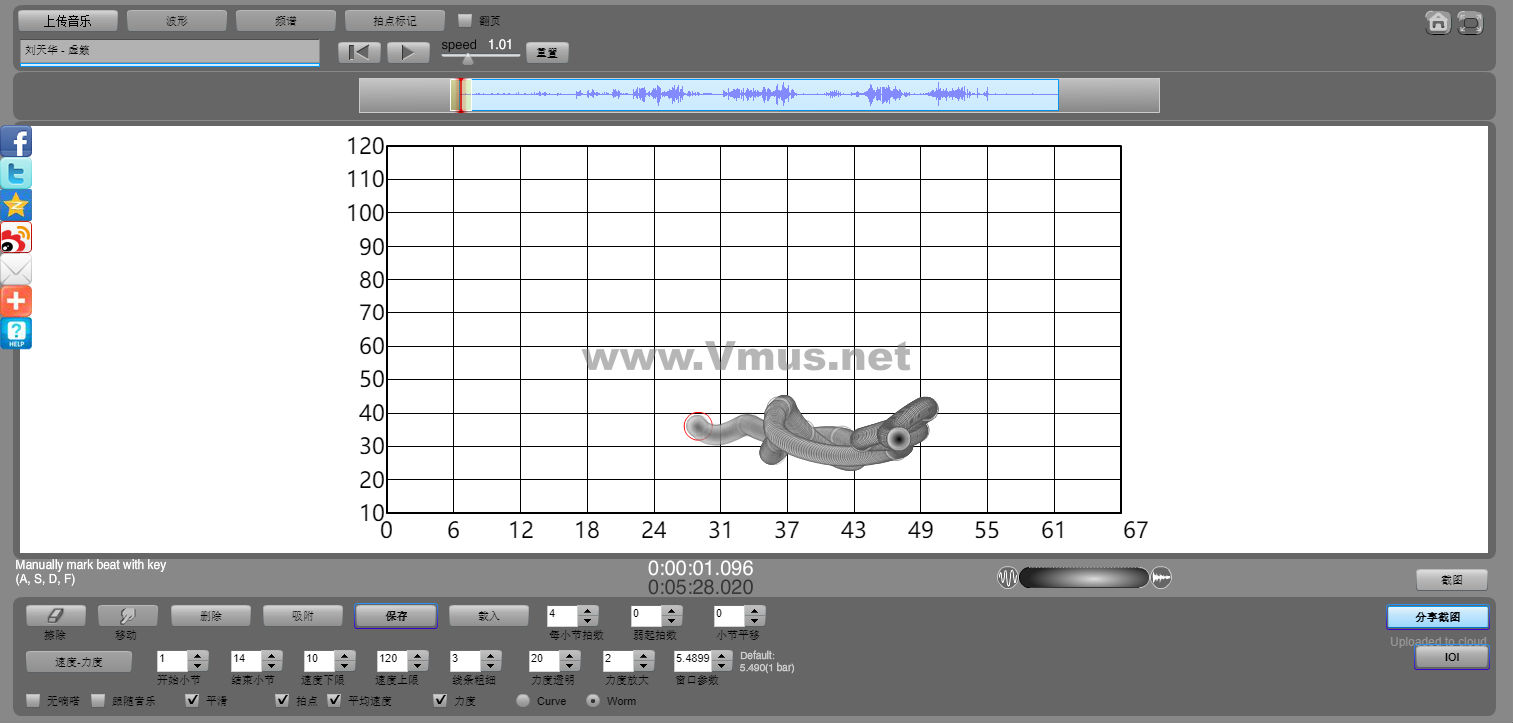
Task: Increase 结束小节 value with up arrow
Action: [271, 655]
